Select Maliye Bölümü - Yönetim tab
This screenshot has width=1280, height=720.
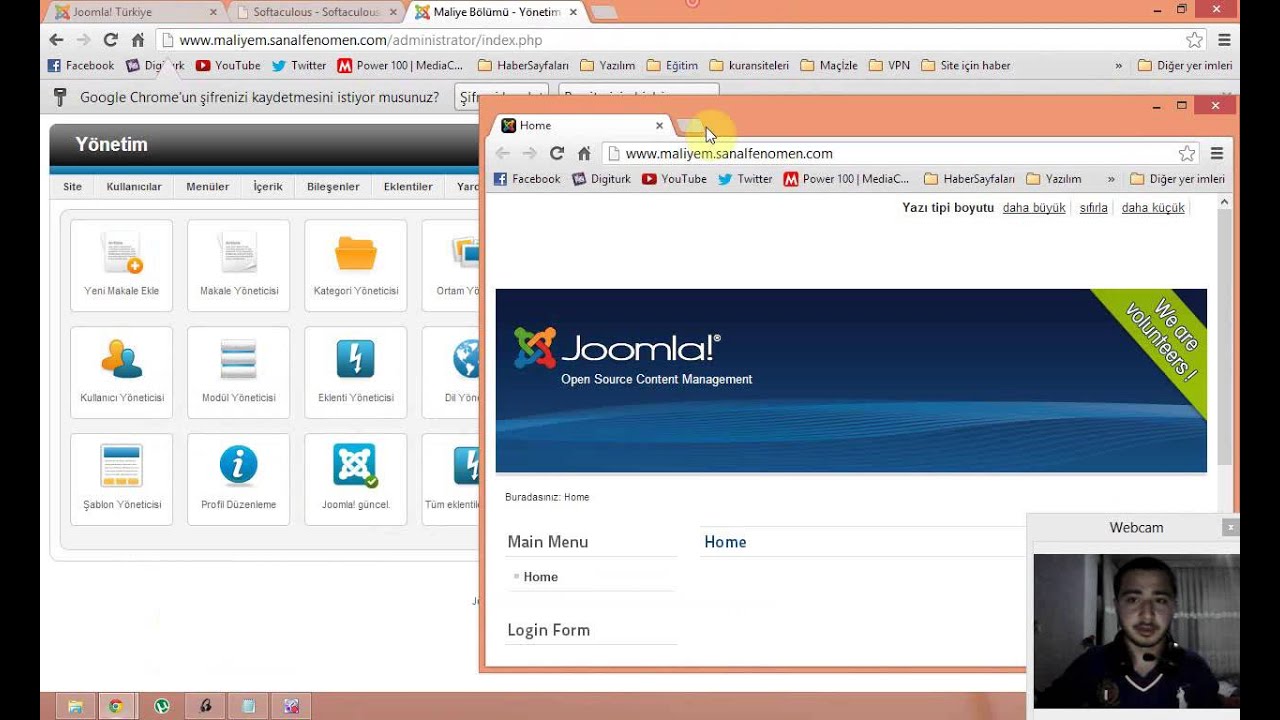click(x=497, y=12)
